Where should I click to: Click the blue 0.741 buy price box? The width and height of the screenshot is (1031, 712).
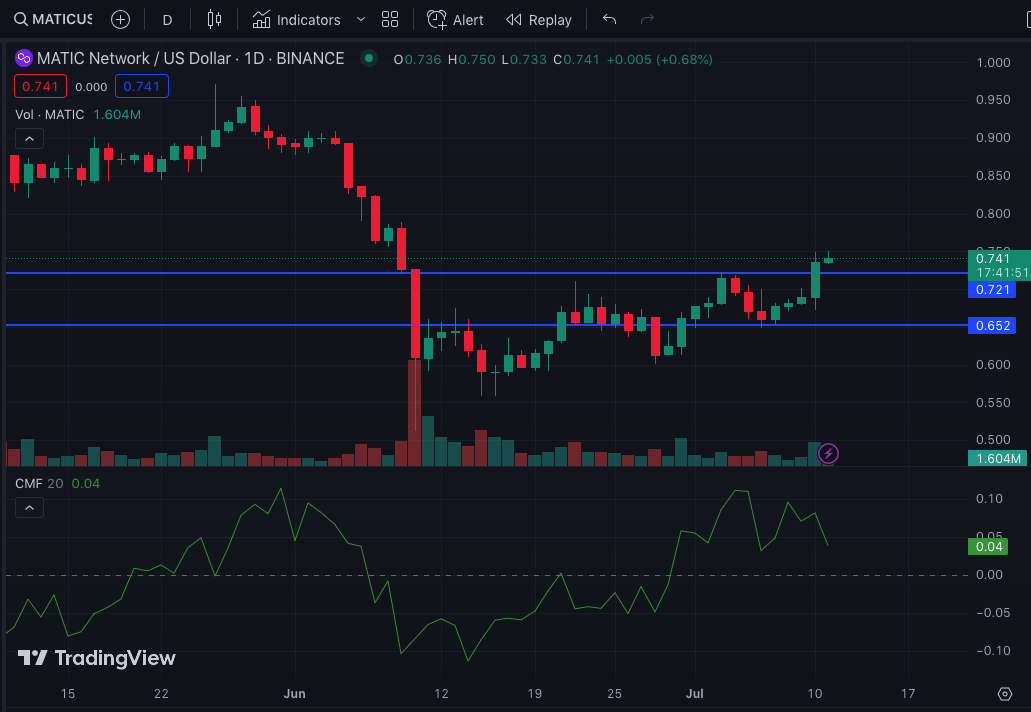pos(142,86)
